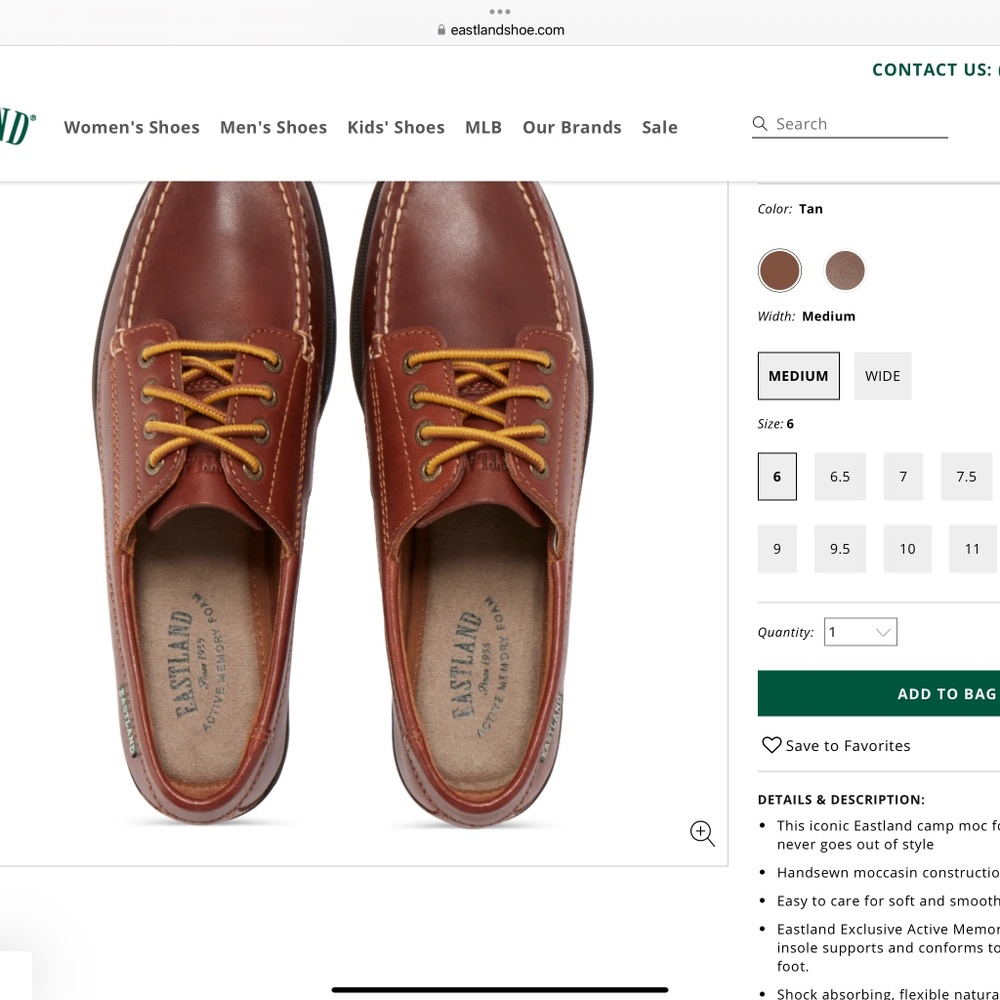Viewport: 1000px width, 1000px height.
Task: Go to the Sale section
Action: [660, 127]
